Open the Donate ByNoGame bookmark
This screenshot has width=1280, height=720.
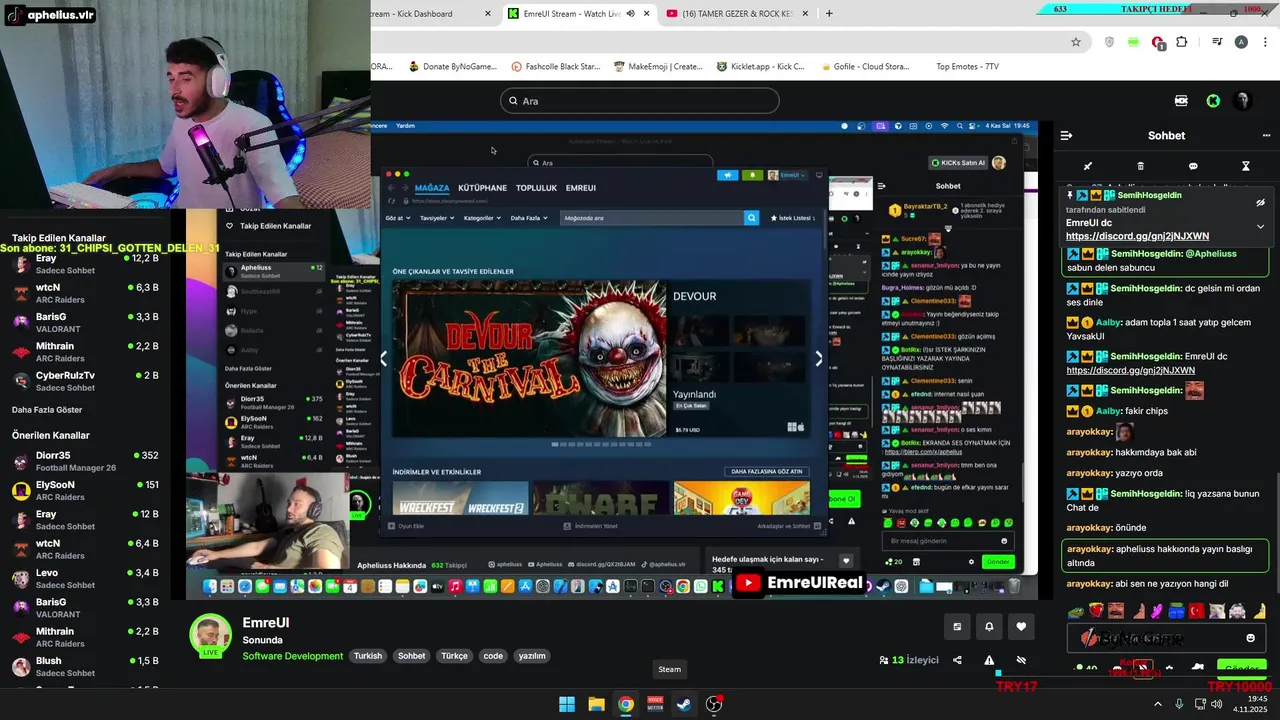[x=452, y=67]
